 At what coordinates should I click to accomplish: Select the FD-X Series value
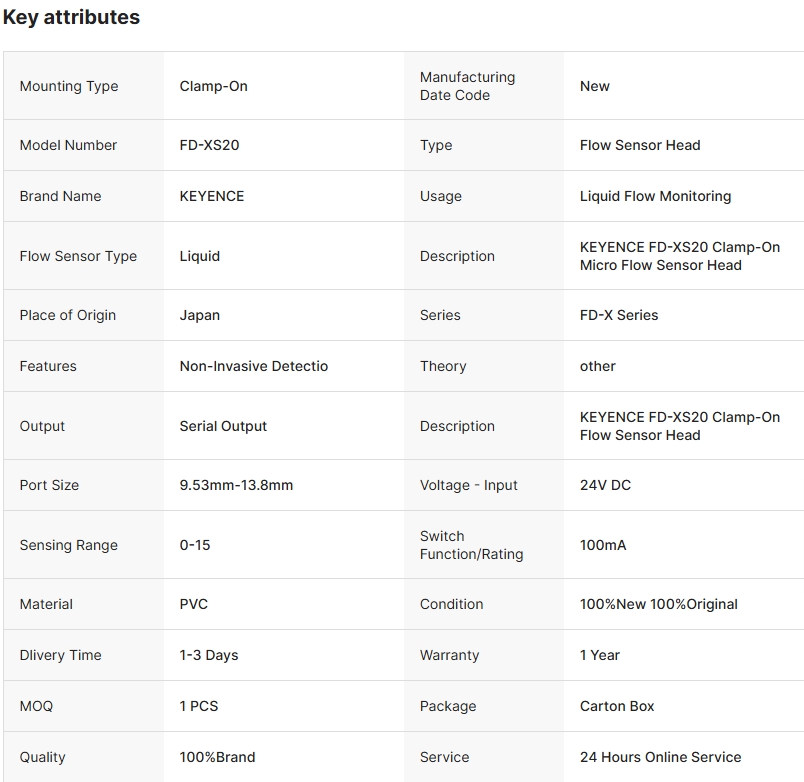[x=618, y=315]
